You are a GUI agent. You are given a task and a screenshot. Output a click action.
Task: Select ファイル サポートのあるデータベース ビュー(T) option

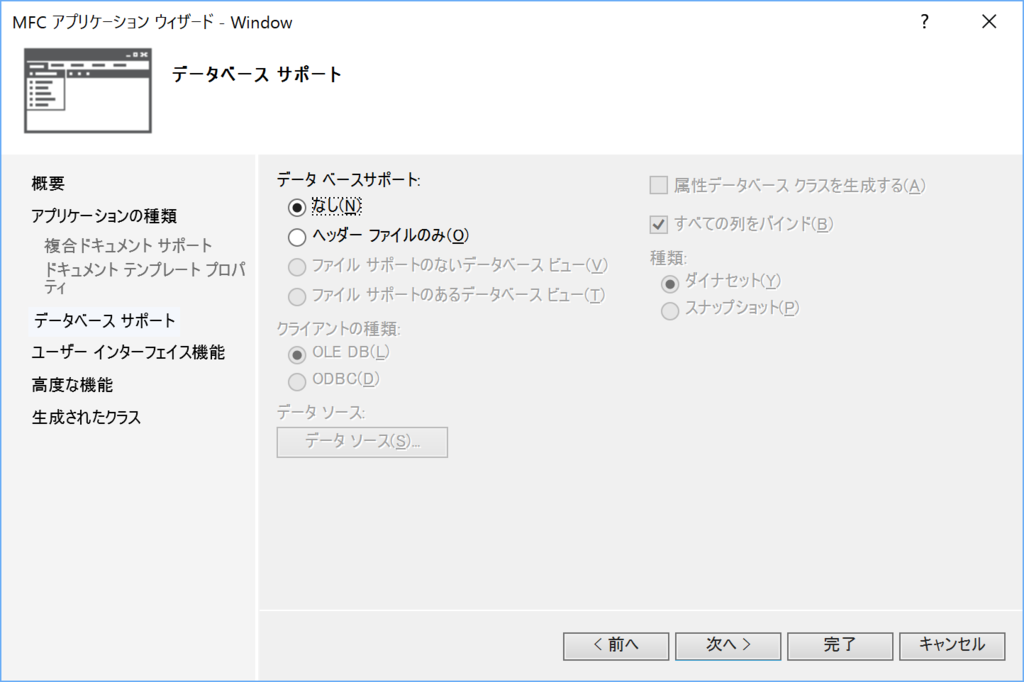pyautogui.click(x=296, y=297)
